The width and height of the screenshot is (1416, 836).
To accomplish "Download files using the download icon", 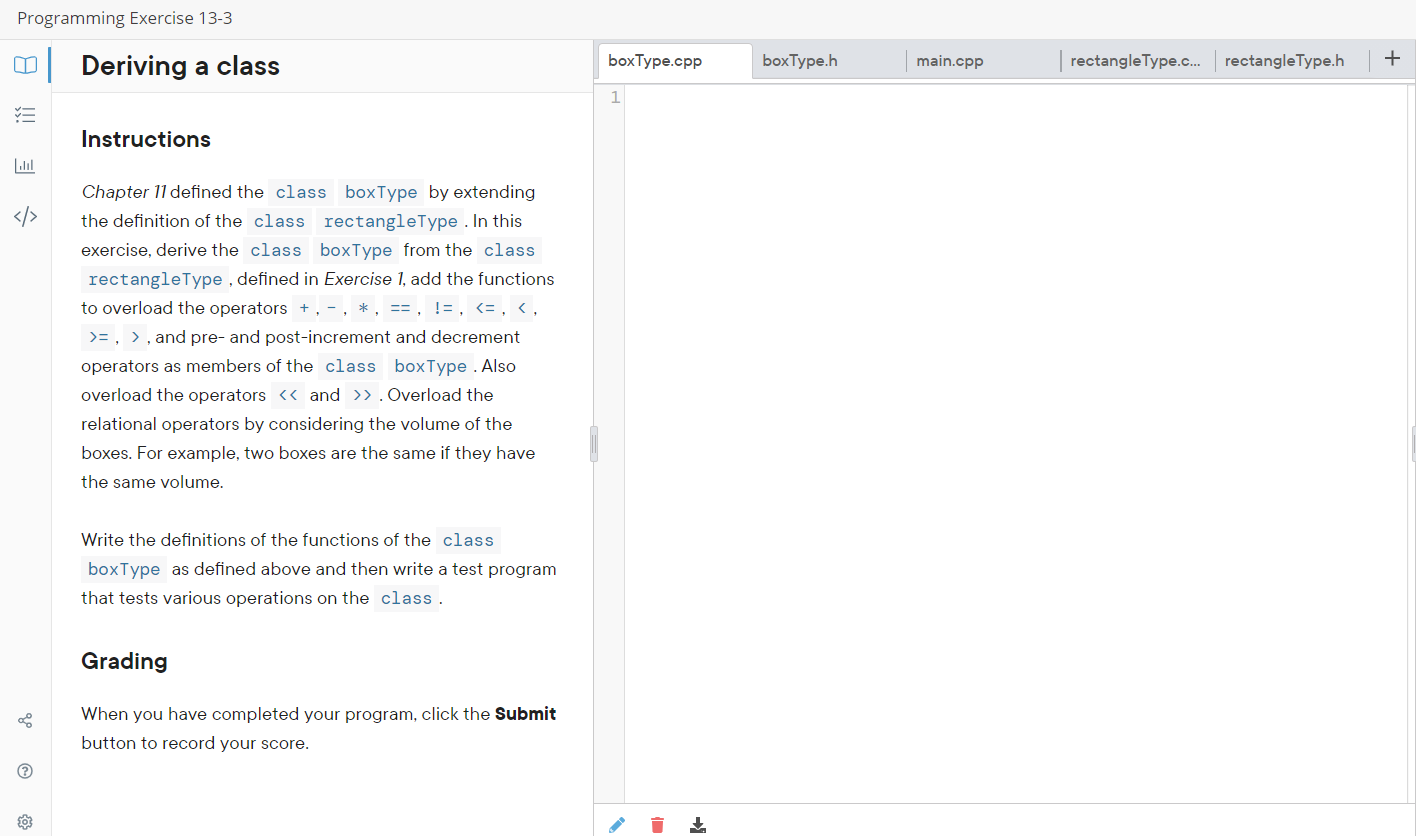I will click(x=697, y=824).
